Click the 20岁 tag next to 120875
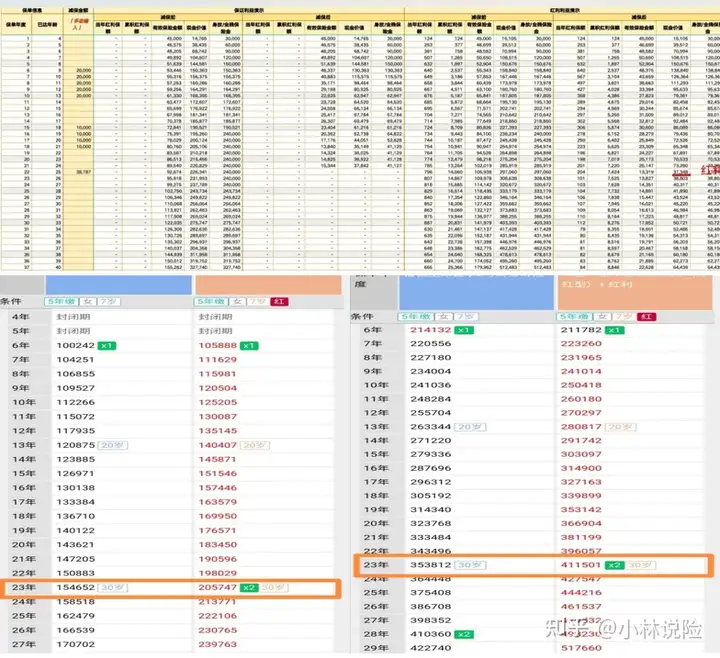This screenshot has width=720, height=658. tap(113, 445)
